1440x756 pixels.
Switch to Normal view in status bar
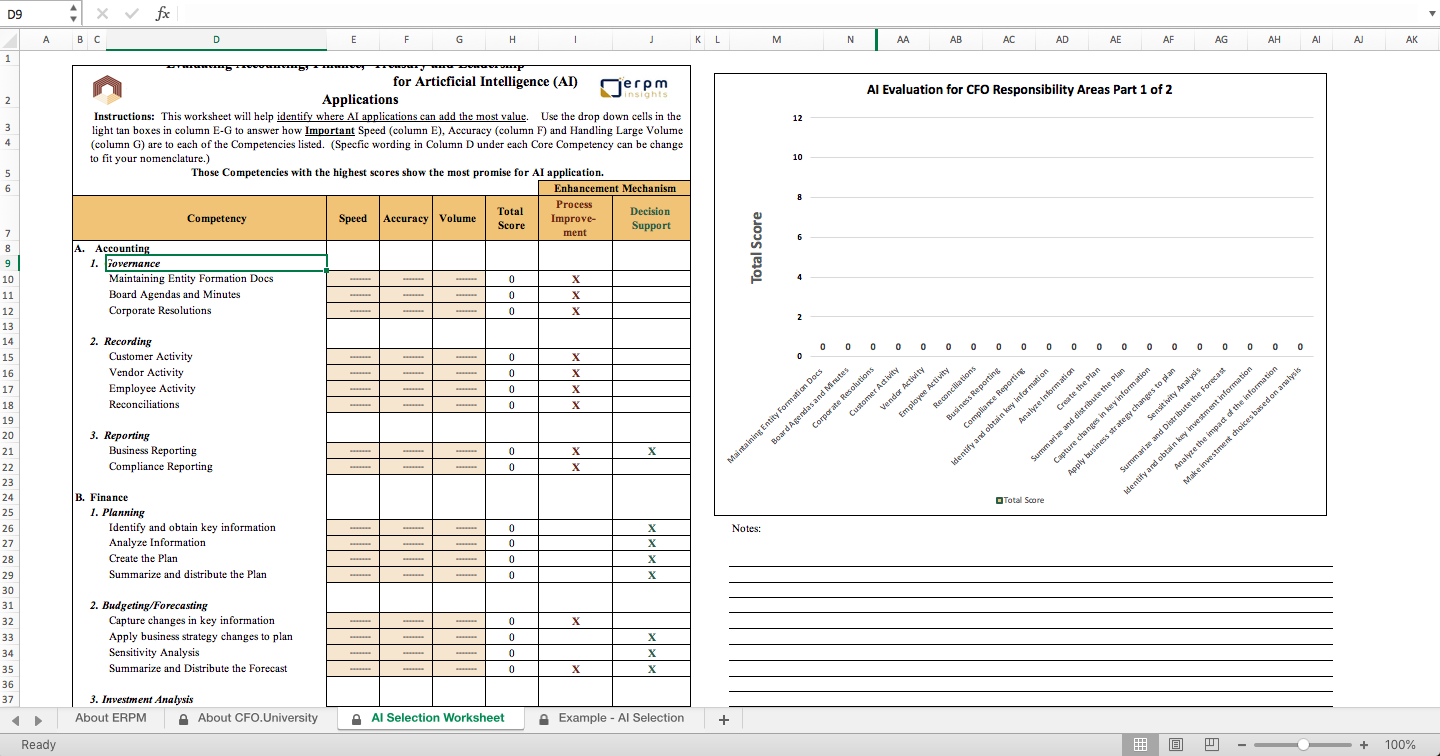click(x=1140, y=745)
